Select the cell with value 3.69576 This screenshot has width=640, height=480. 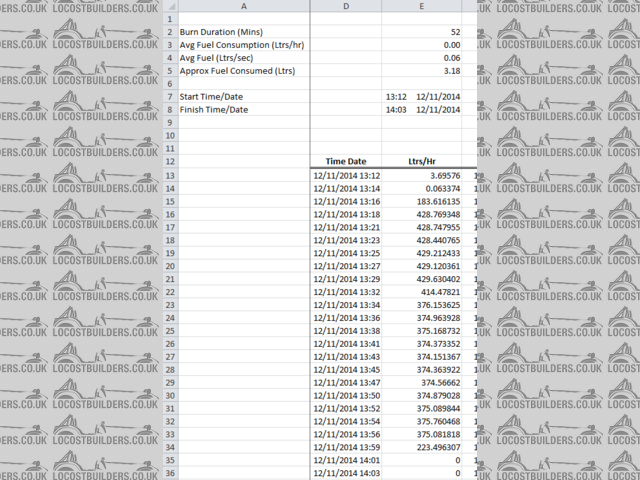tap(422, 176)
